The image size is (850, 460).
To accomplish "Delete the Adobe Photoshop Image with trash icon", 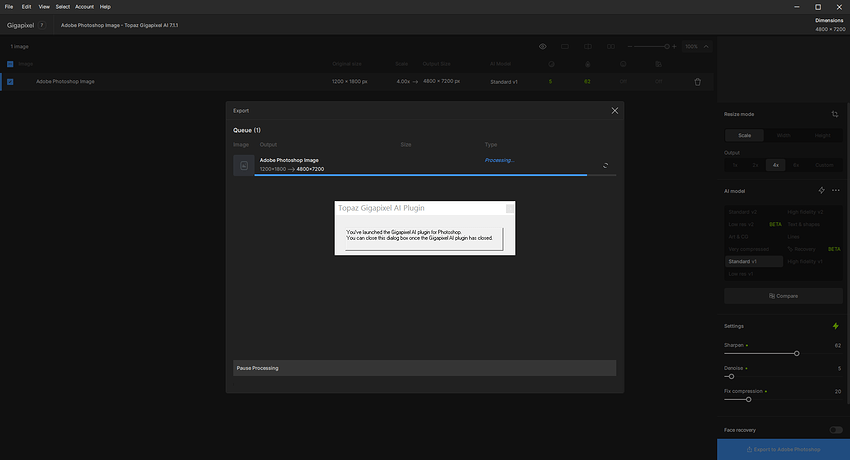I will (698, 82).
